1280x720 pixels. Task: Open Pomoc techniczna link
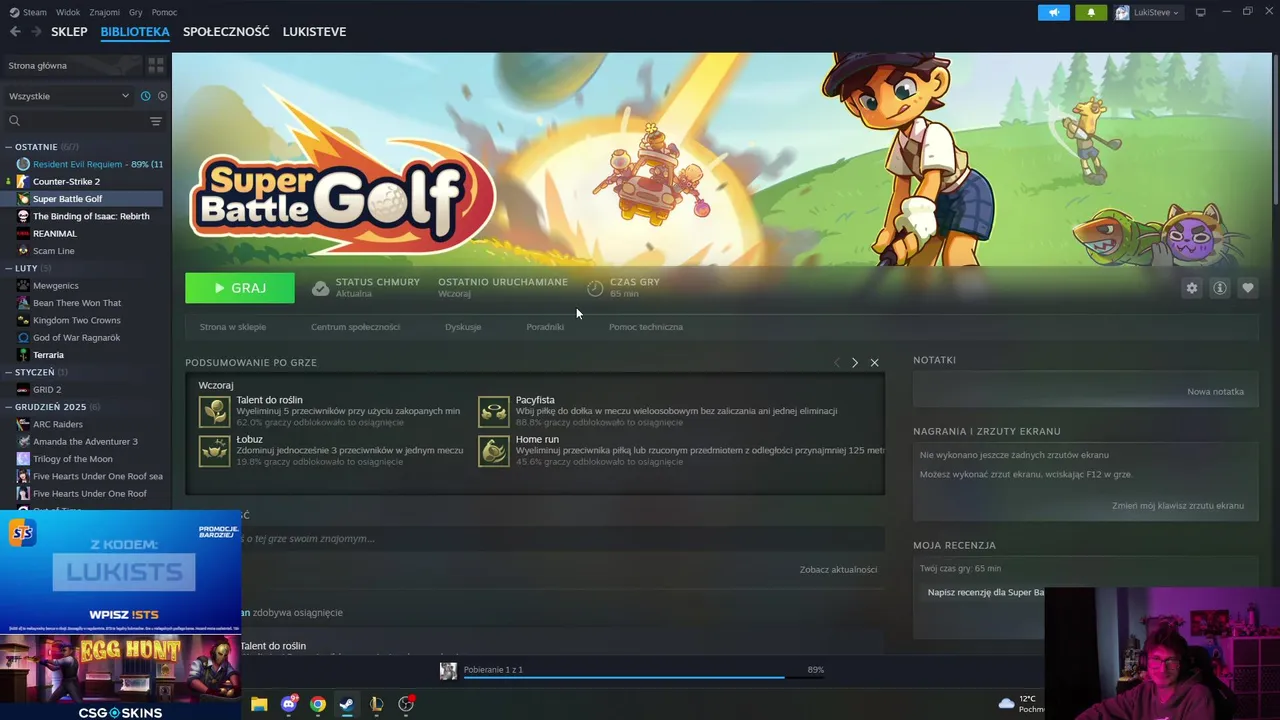pyautogui.click(x=646, y=327)
